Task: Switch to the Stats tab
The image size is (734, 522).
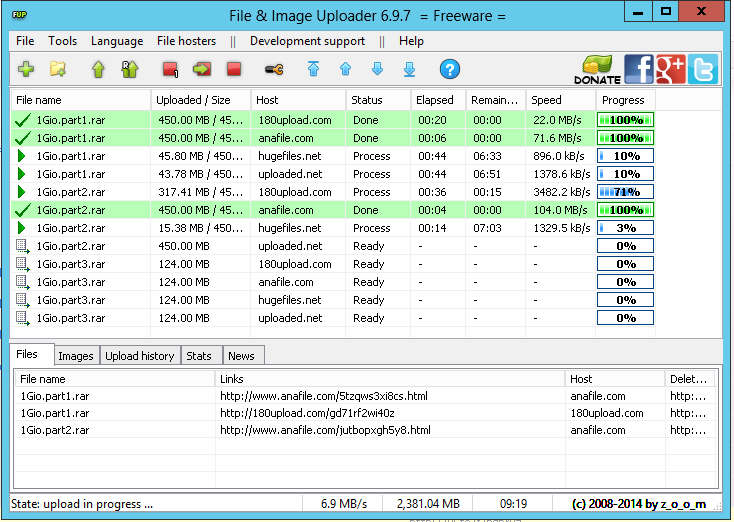Action: (199, 356)
